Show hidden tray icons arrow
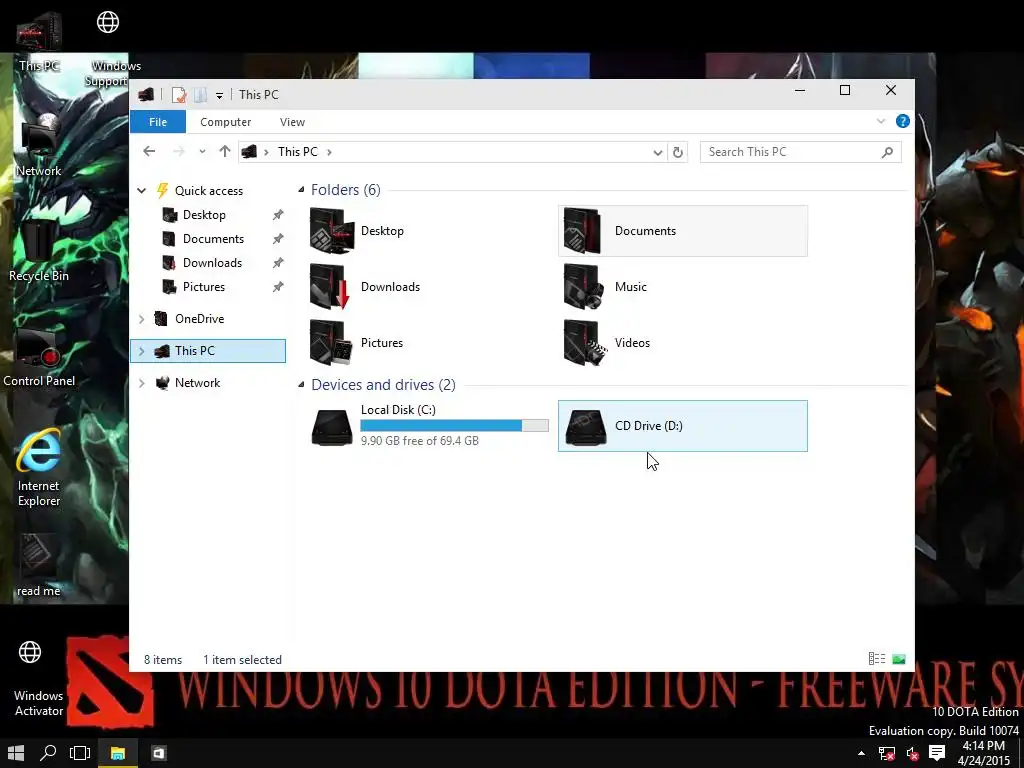 (x=861, y=754)
